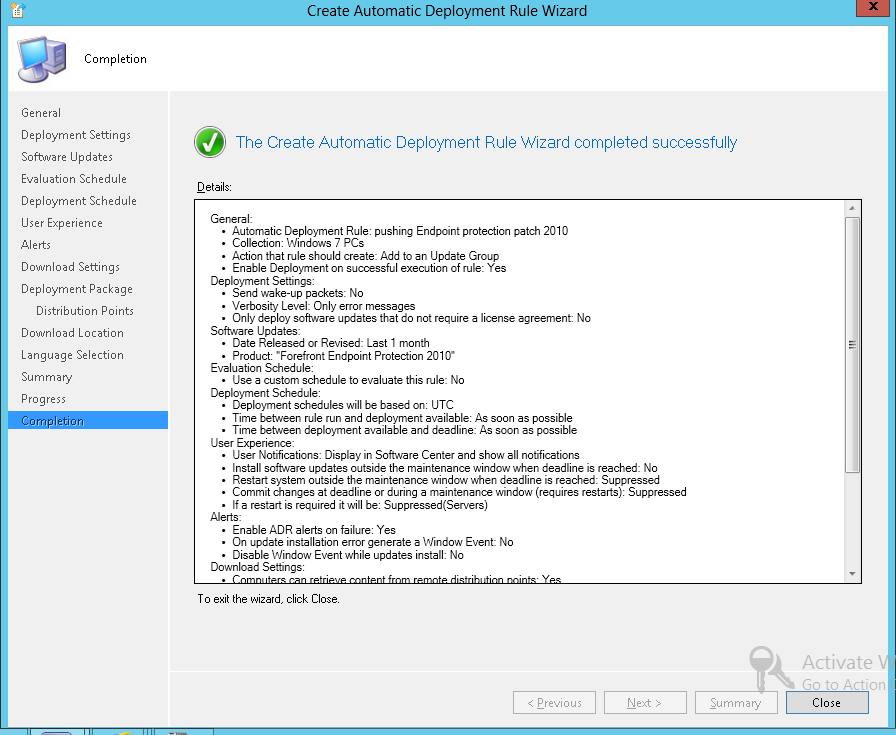The image size is (896, 735).
Task: Select Alerts in the sidebar
Action: (36, 245)
